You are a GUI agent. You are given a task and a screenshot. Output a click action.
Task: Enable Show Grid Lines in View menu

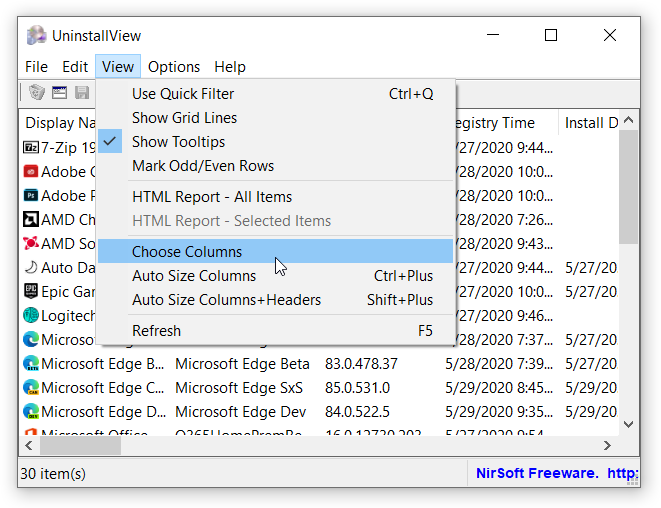tap(275, 118)
